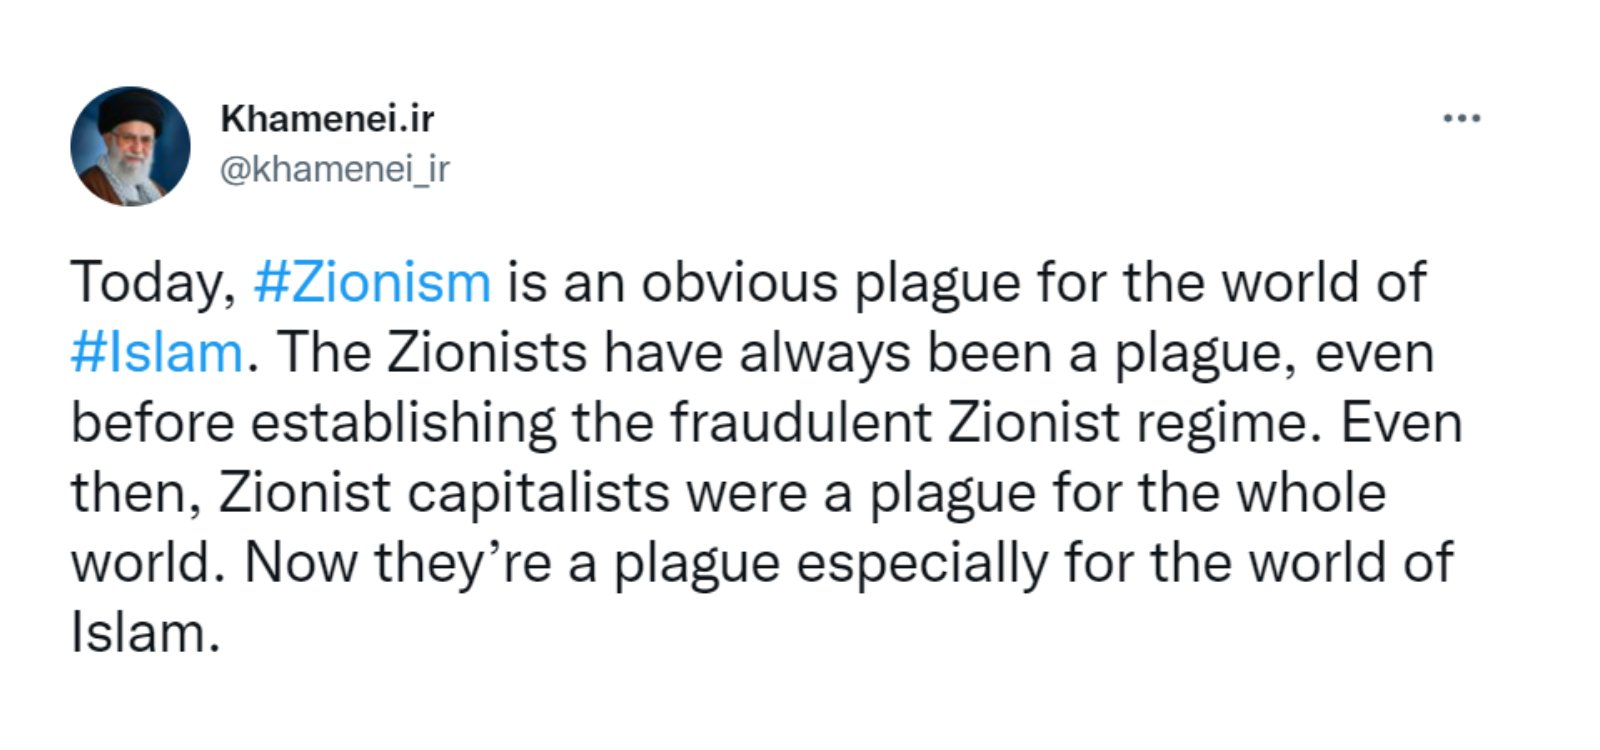Open the three-dot more options menu
The image size is (1600, 750).
tap(1461, 119)
